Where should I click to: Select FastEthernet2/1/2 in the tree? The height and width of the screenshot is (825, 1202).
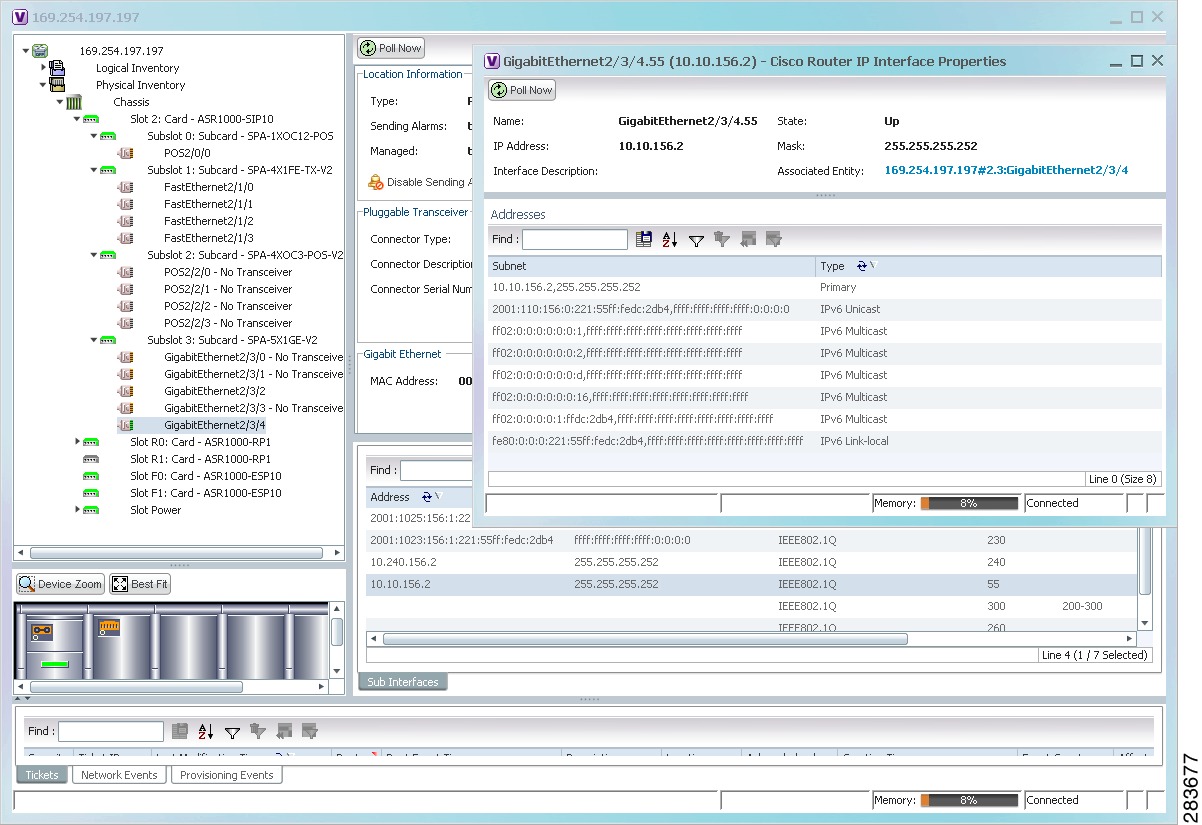[x=208, y=221]
